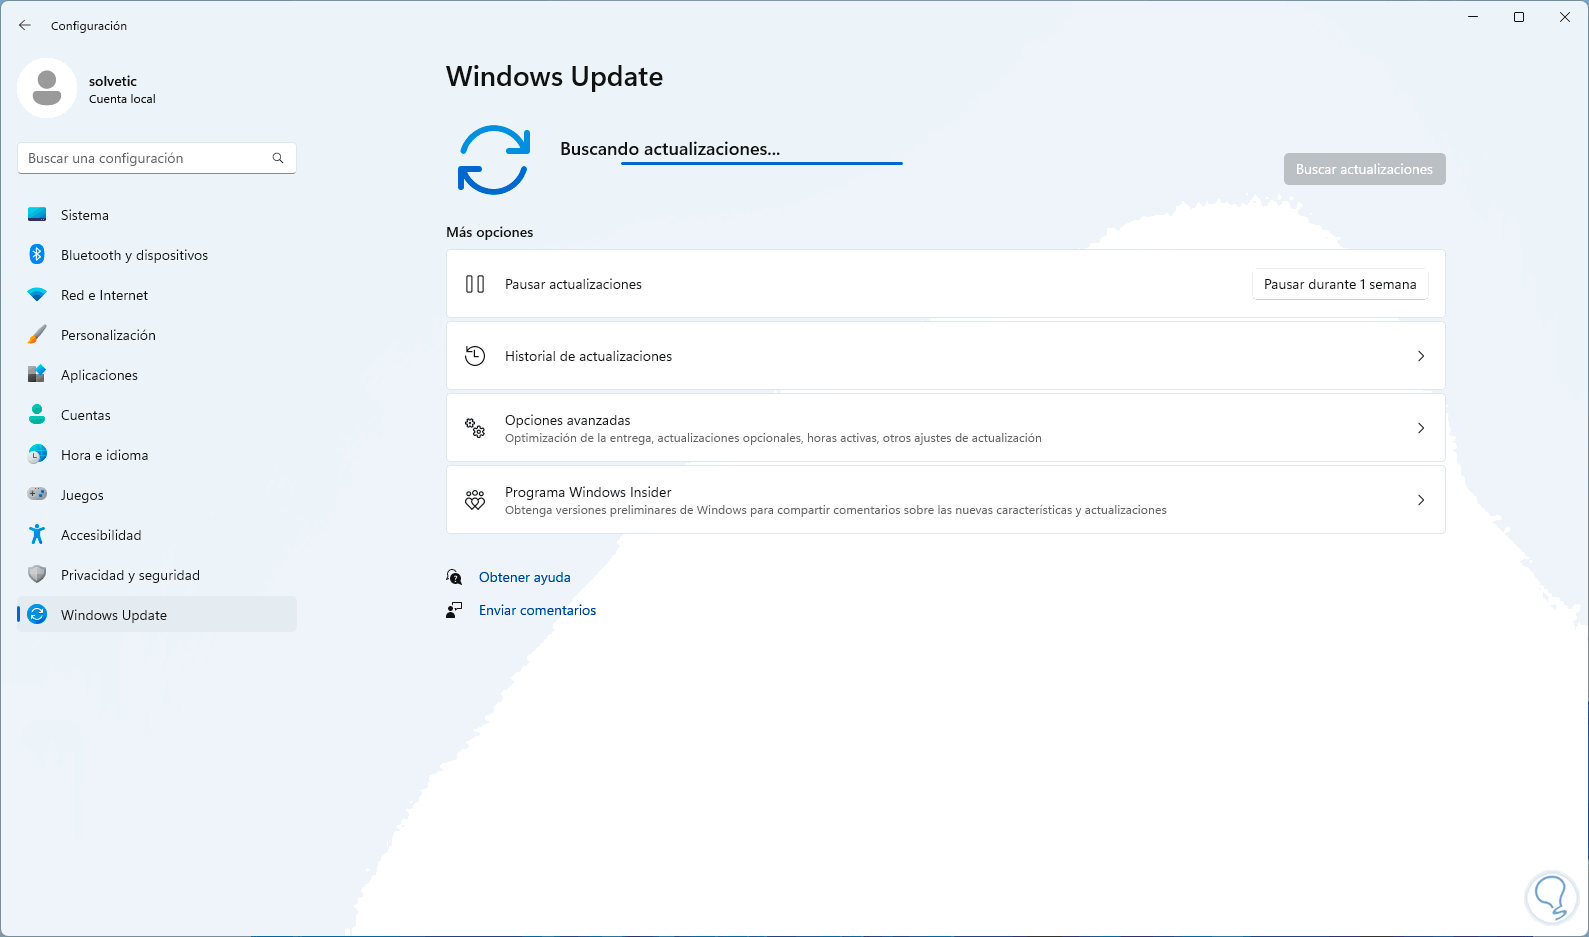Click the Accesibilidad figure icon
Viewport: 1589px width, 937px height.
(37, 535)
